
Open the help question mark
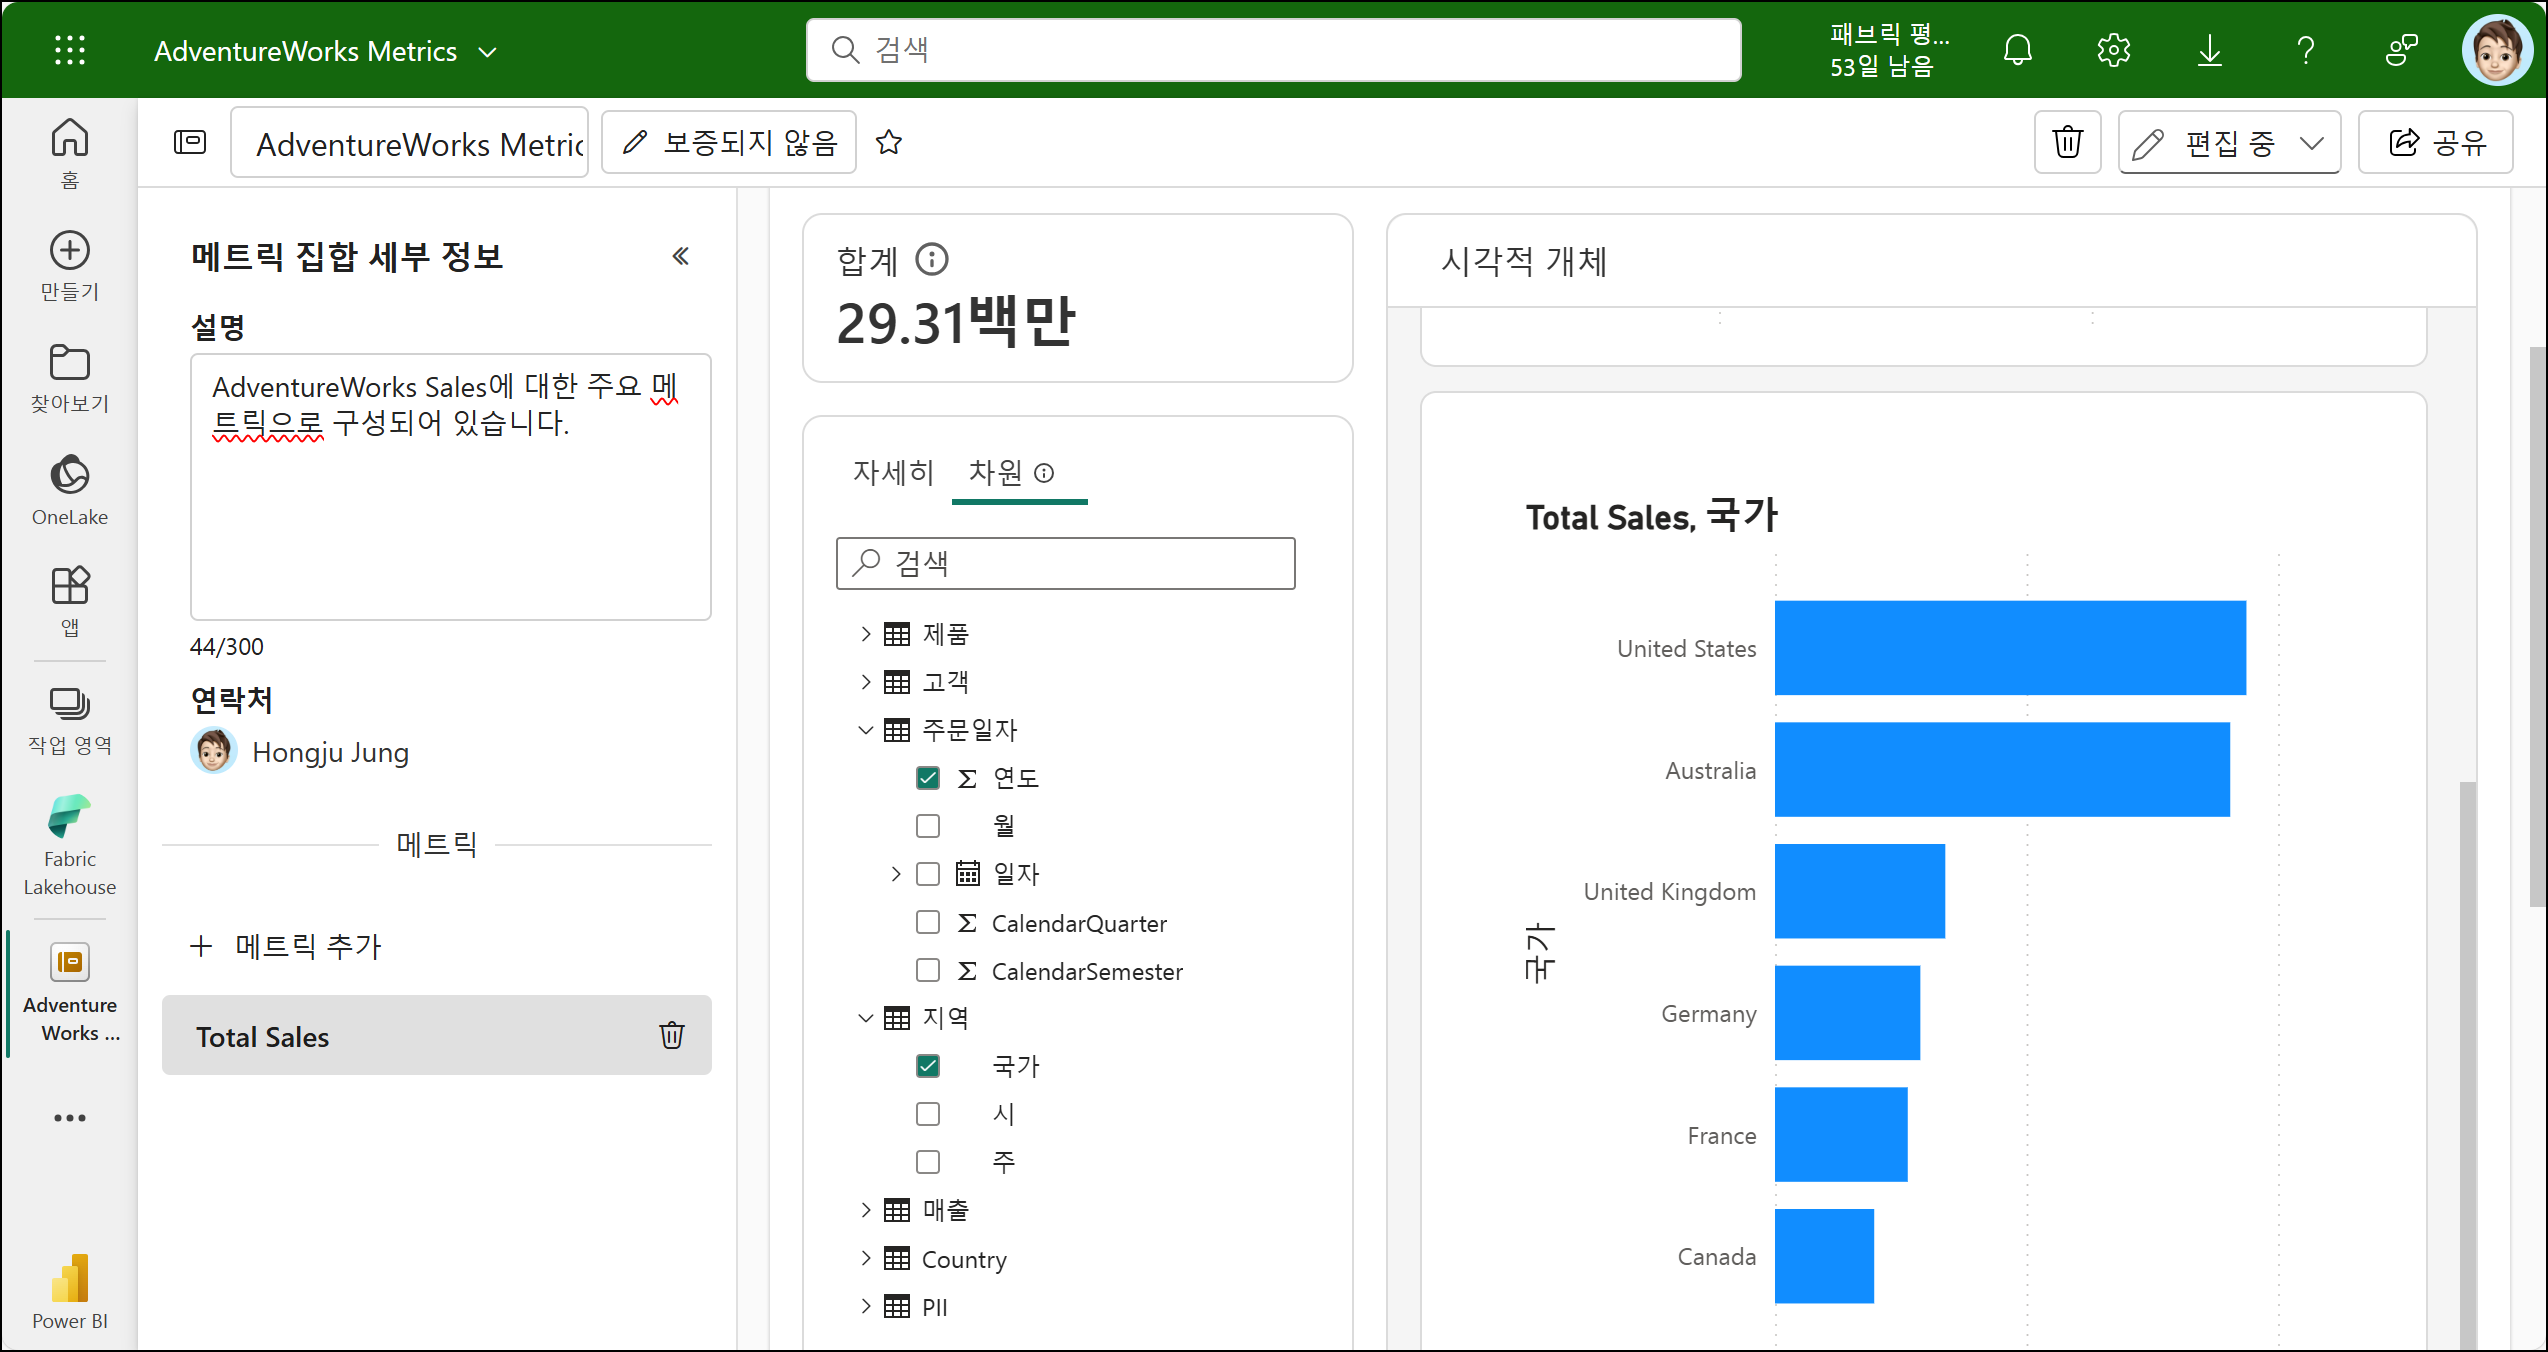point(2306,50)
